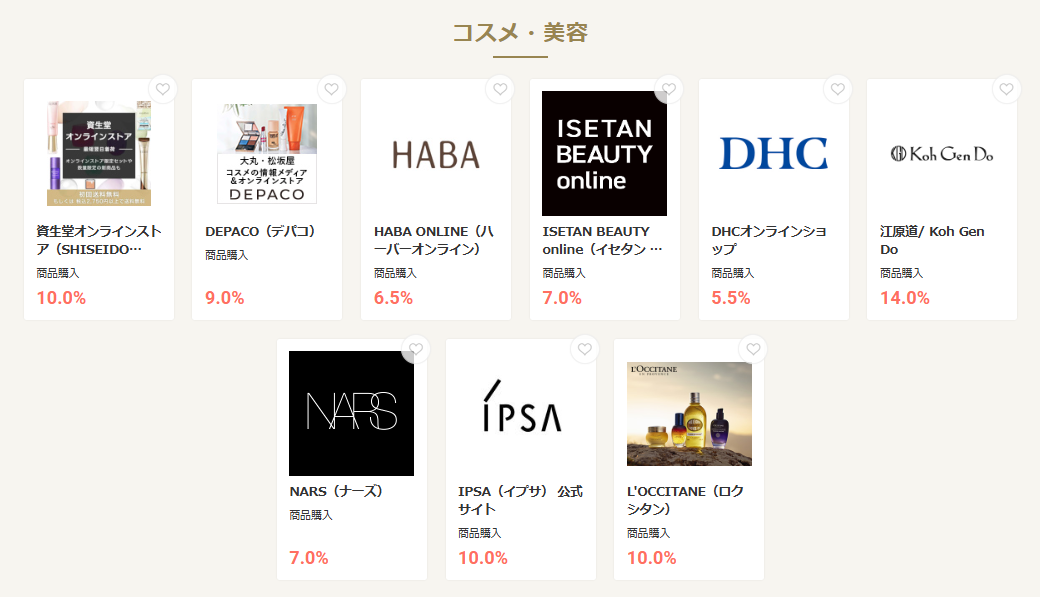This screenshot has height=597, width=1040.
Task: Click the blue DHC logo
Action: point(773,153)
